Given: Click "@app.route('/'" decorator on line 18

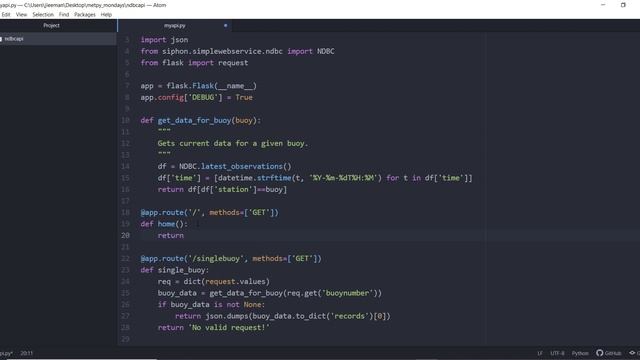Looking at the screenshot, I should (171, 212).
